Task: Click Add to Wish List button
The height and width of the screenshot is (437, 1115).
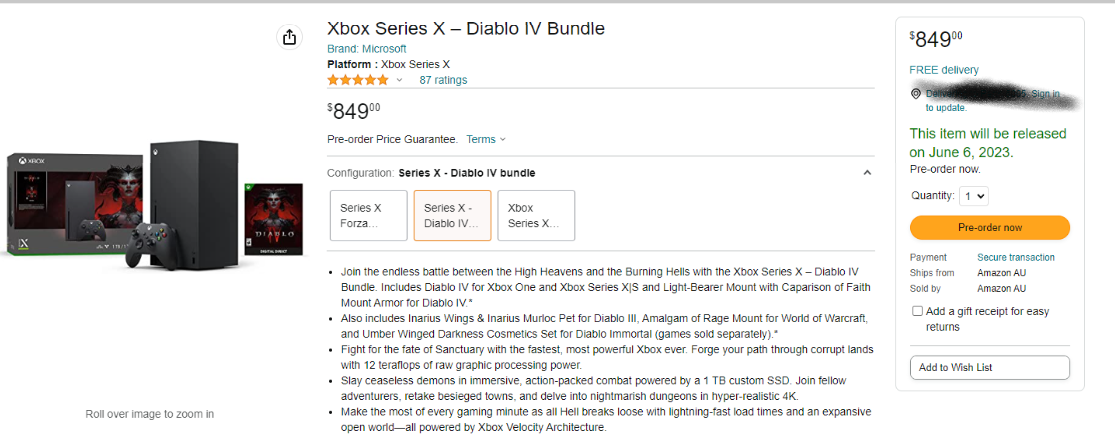Action: pyautogui.click(x=989, y=367)
